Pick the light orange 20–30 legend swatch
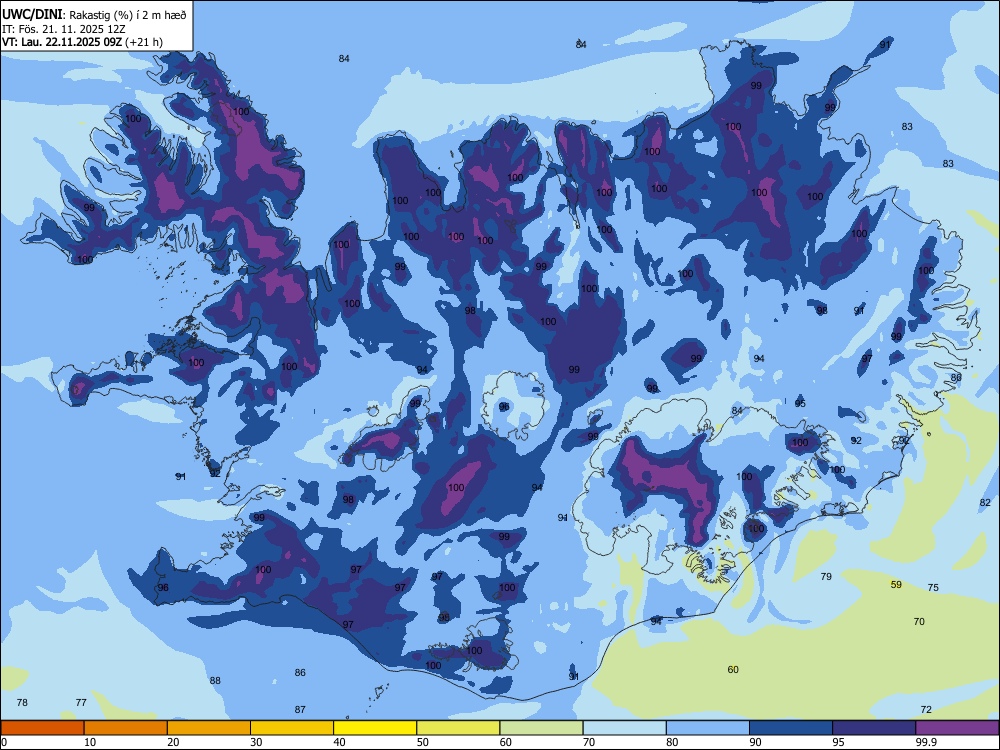The image size is (1000, 750). [x=209, y=728]
